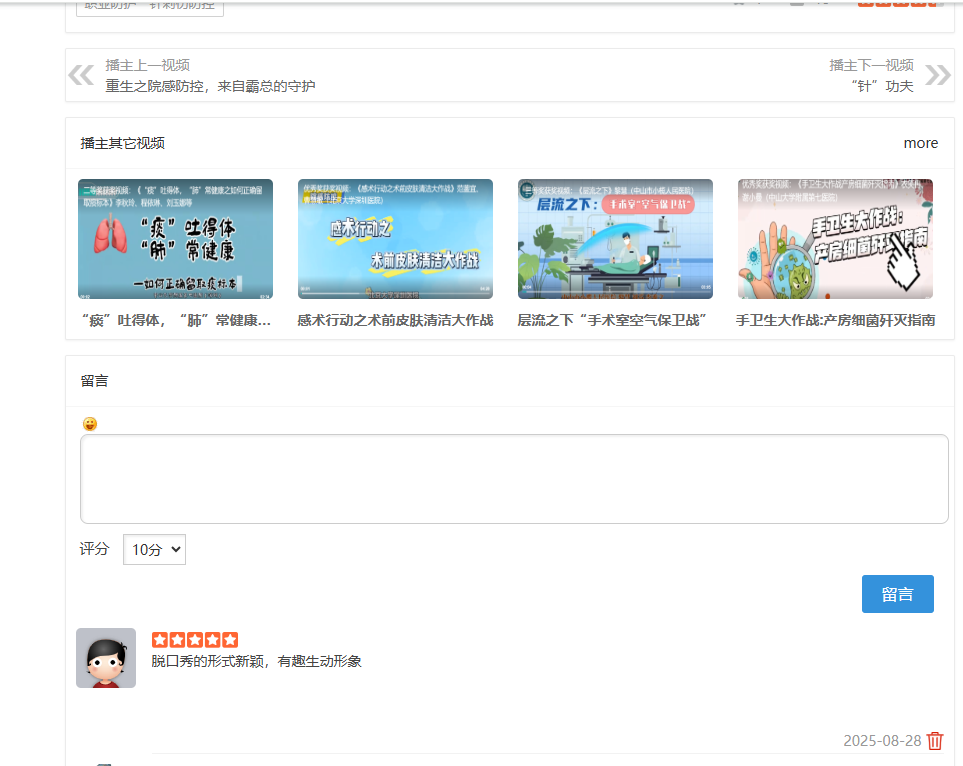Go to previous video 重生之院感防控，来自霸总的守护
963x766 pixels.
(x=210, y=86)
